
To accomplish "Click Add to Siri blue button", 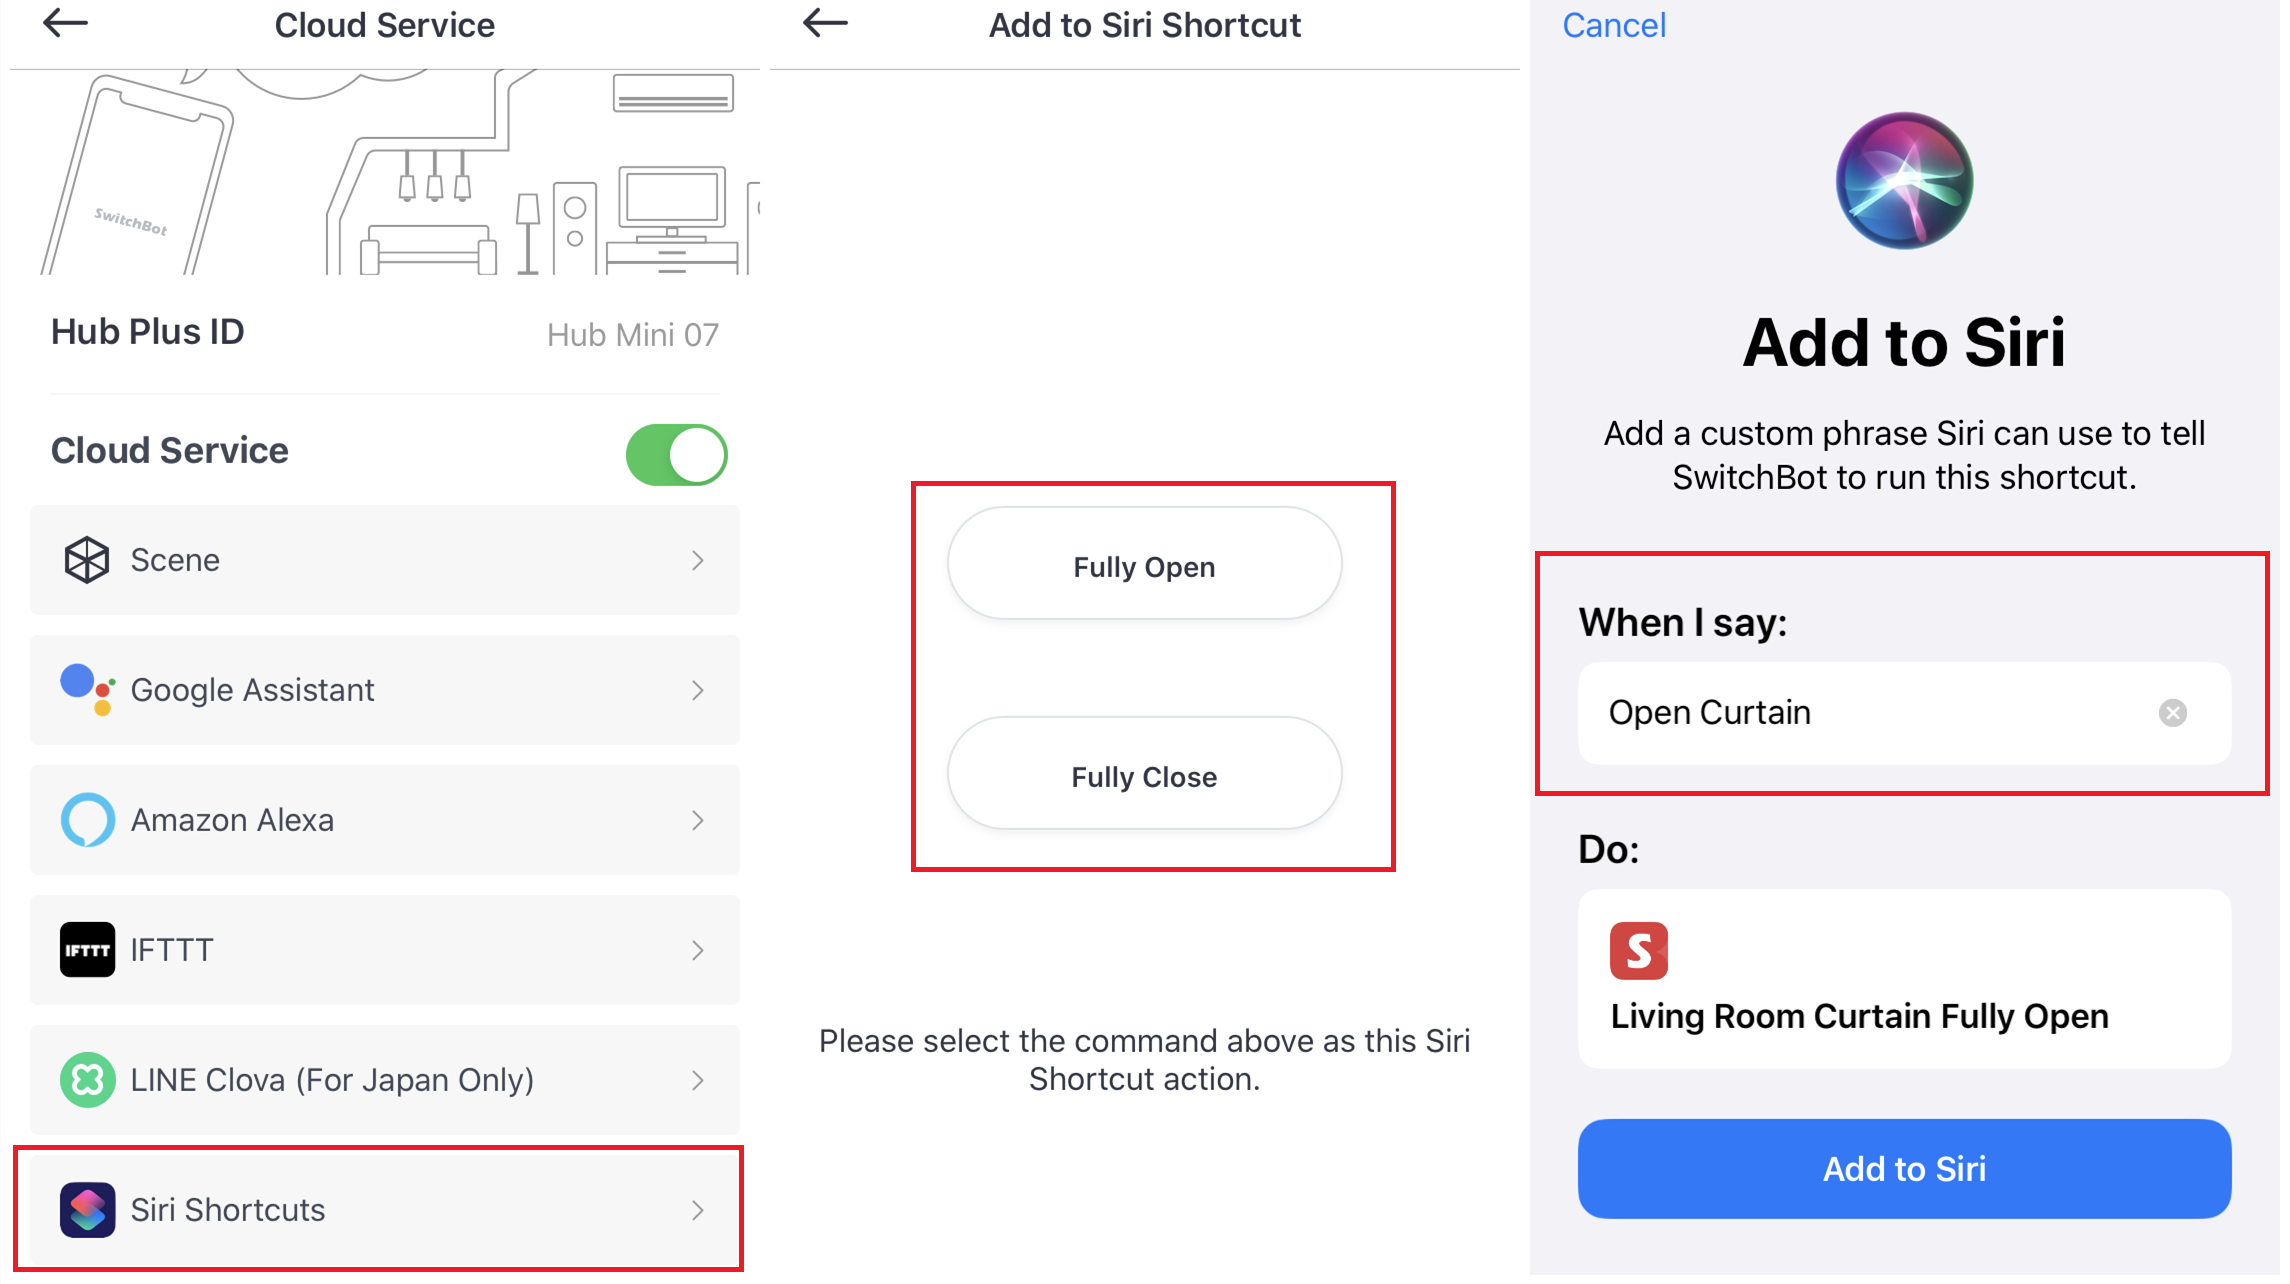I will [x=1905, y=1168].
